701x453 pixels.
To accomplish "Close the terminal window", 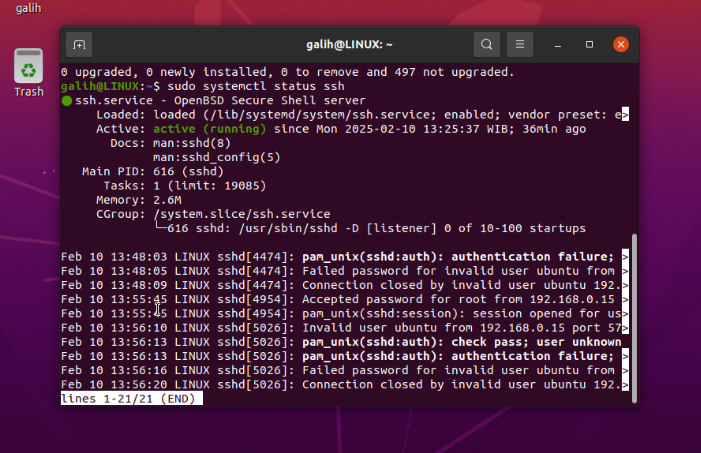I will tap(621, 44).
